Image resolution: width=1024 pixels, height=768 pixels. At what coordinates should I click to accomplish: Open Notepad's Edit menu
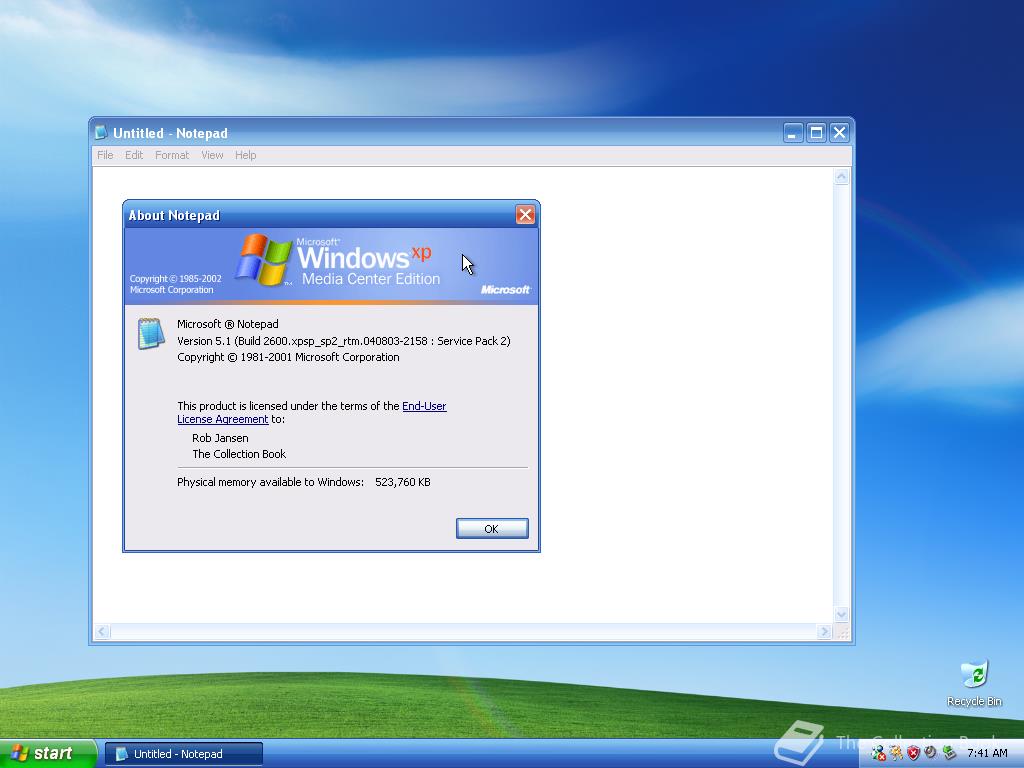click(134, 155)
